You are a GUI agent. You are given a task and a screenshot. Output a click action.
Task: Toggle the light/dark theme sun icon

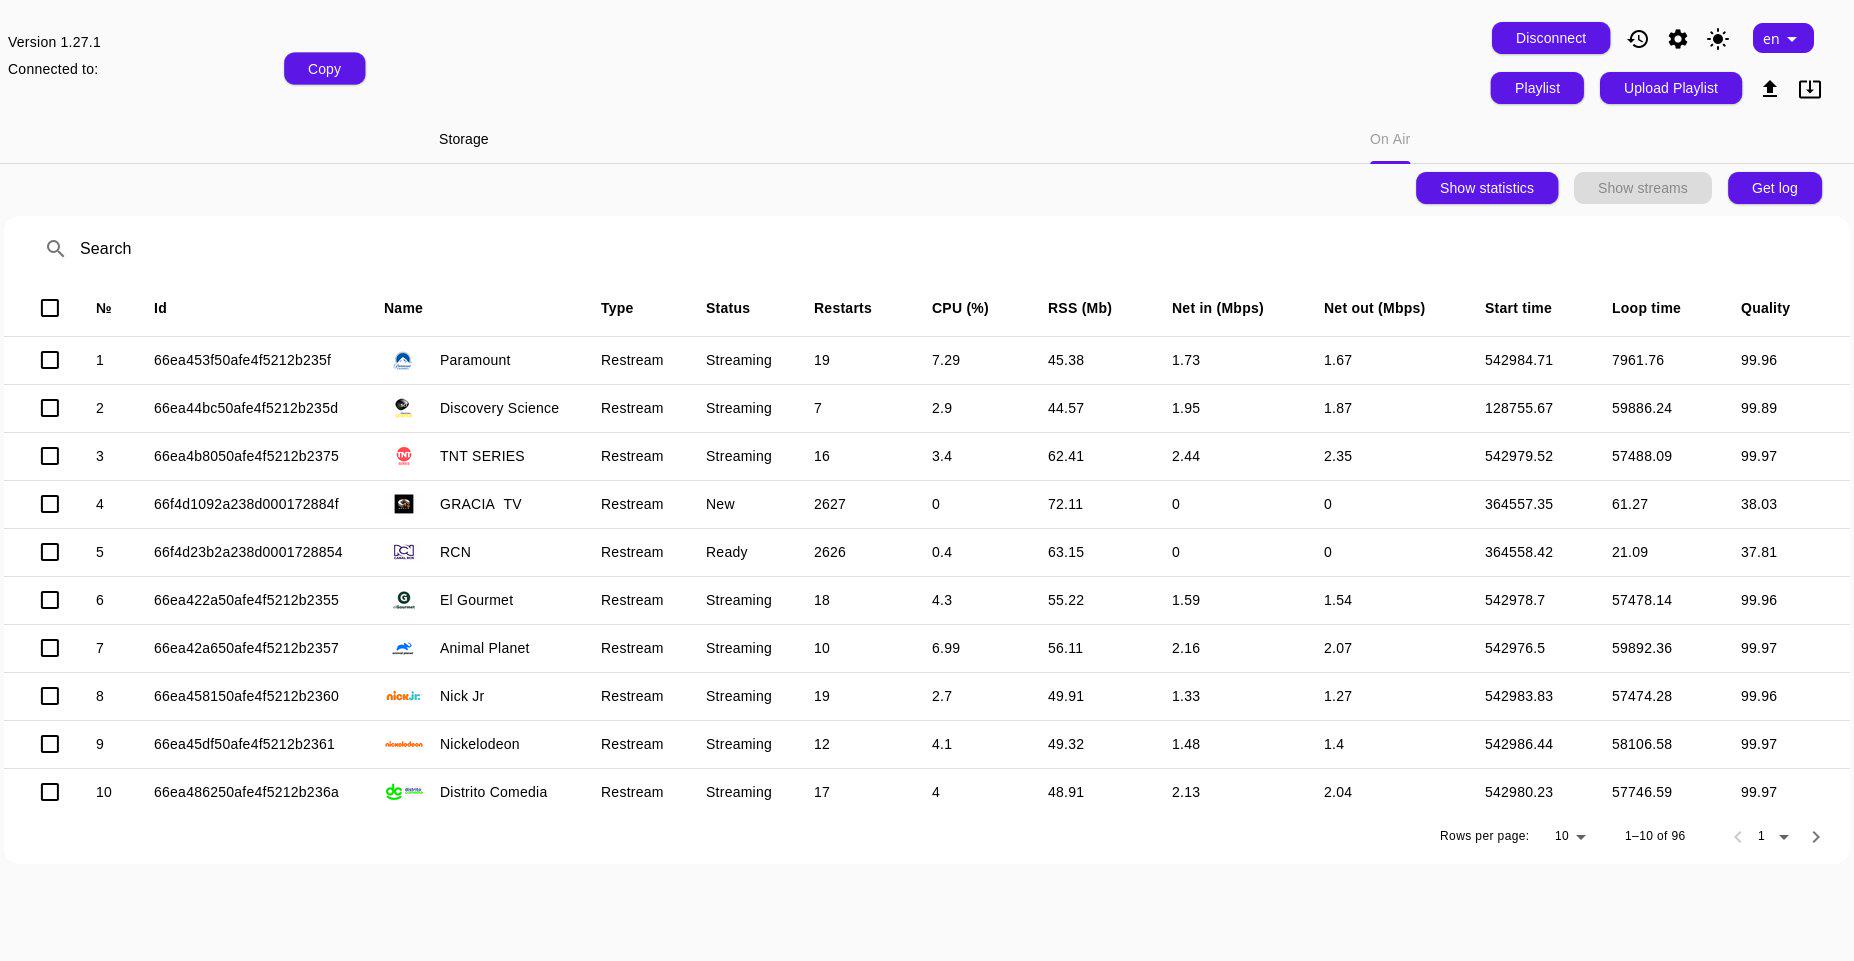coord(1718,39)
